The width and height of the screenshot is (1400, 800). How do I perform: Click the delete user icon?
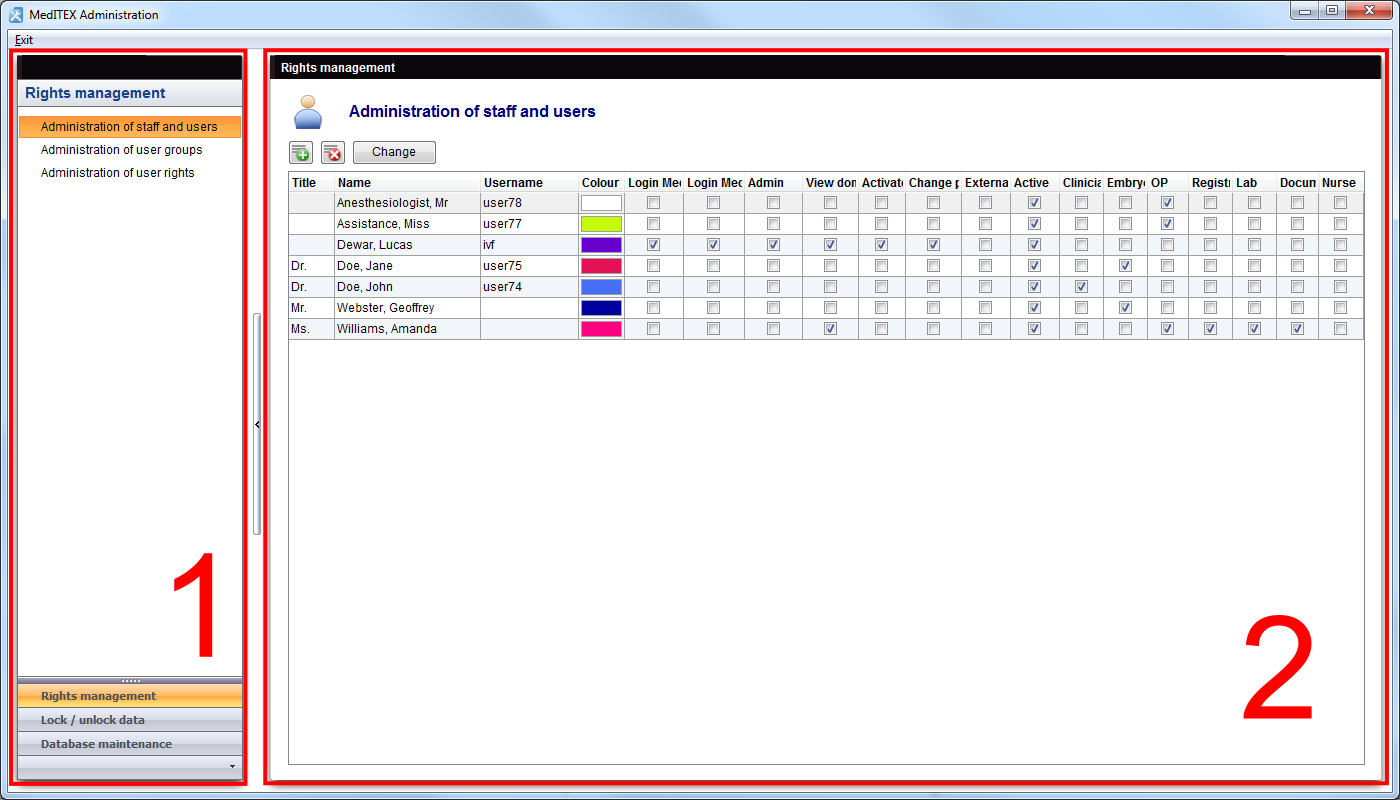pos(333,152)
